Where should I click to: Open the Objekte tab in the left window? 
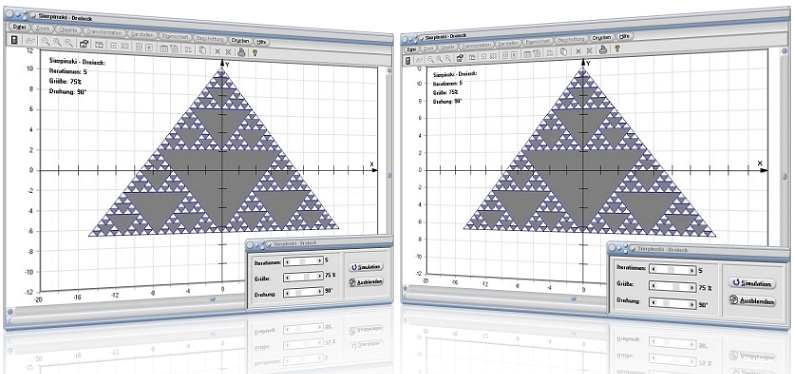click(x=68, y=30)
